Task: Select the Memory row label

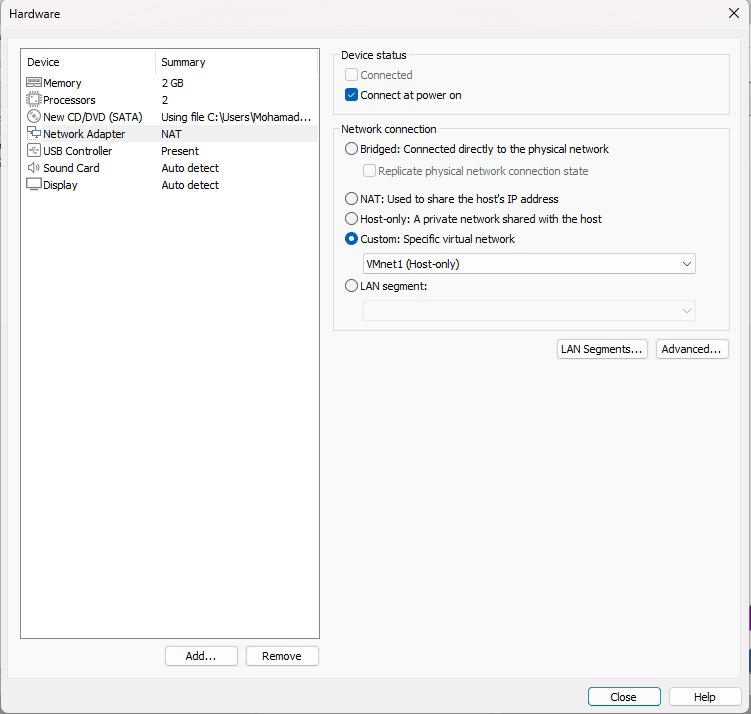Action: pyautogui.click(x=62, y=83)
